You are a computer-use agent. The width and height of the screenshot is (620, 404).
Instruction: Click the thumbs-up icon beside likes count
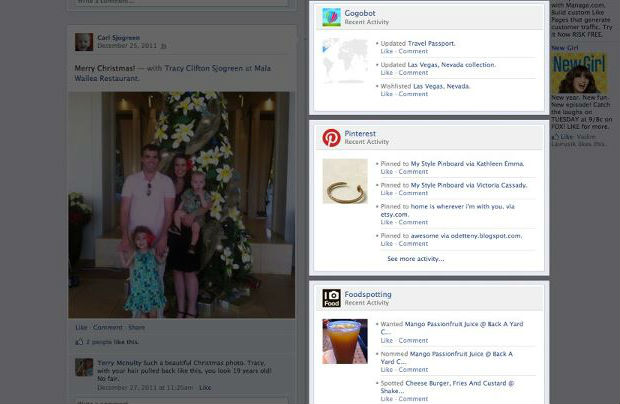click(80, 342)
